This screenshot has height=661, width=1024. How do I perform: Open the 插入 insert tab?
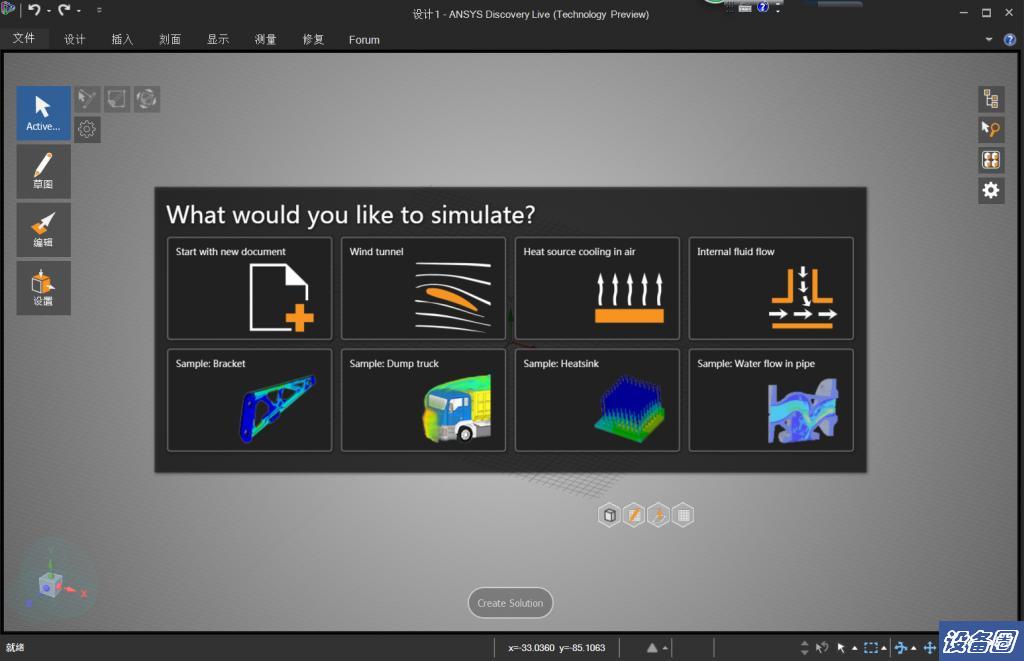coord(122,39)
